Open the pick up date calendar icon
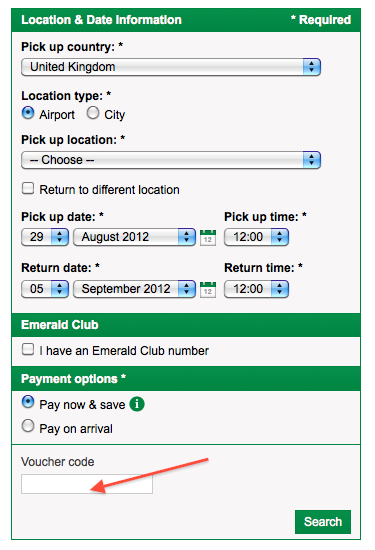 click(x=208, y=237)
